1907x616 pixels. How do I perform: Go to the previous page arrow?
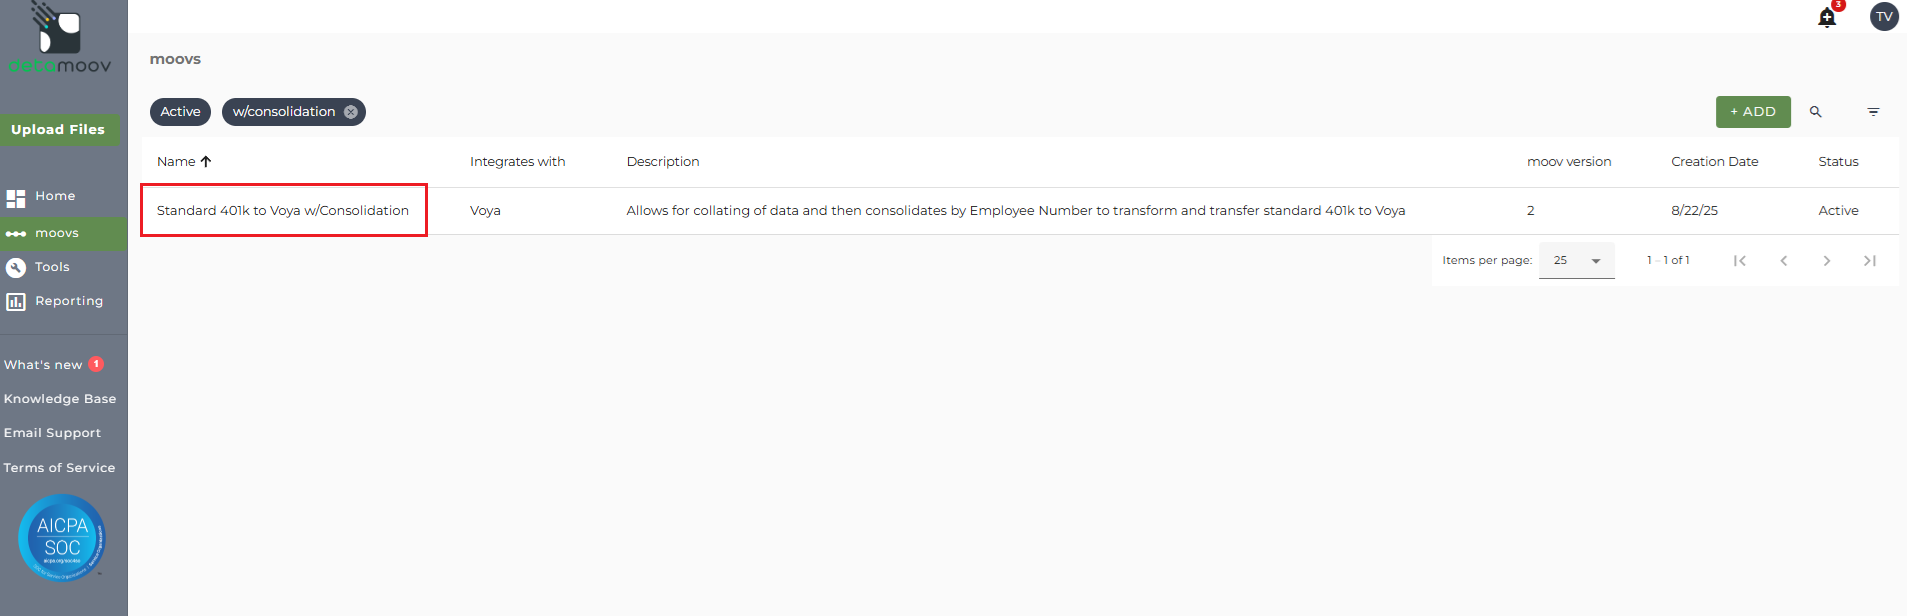(1783, 261)
